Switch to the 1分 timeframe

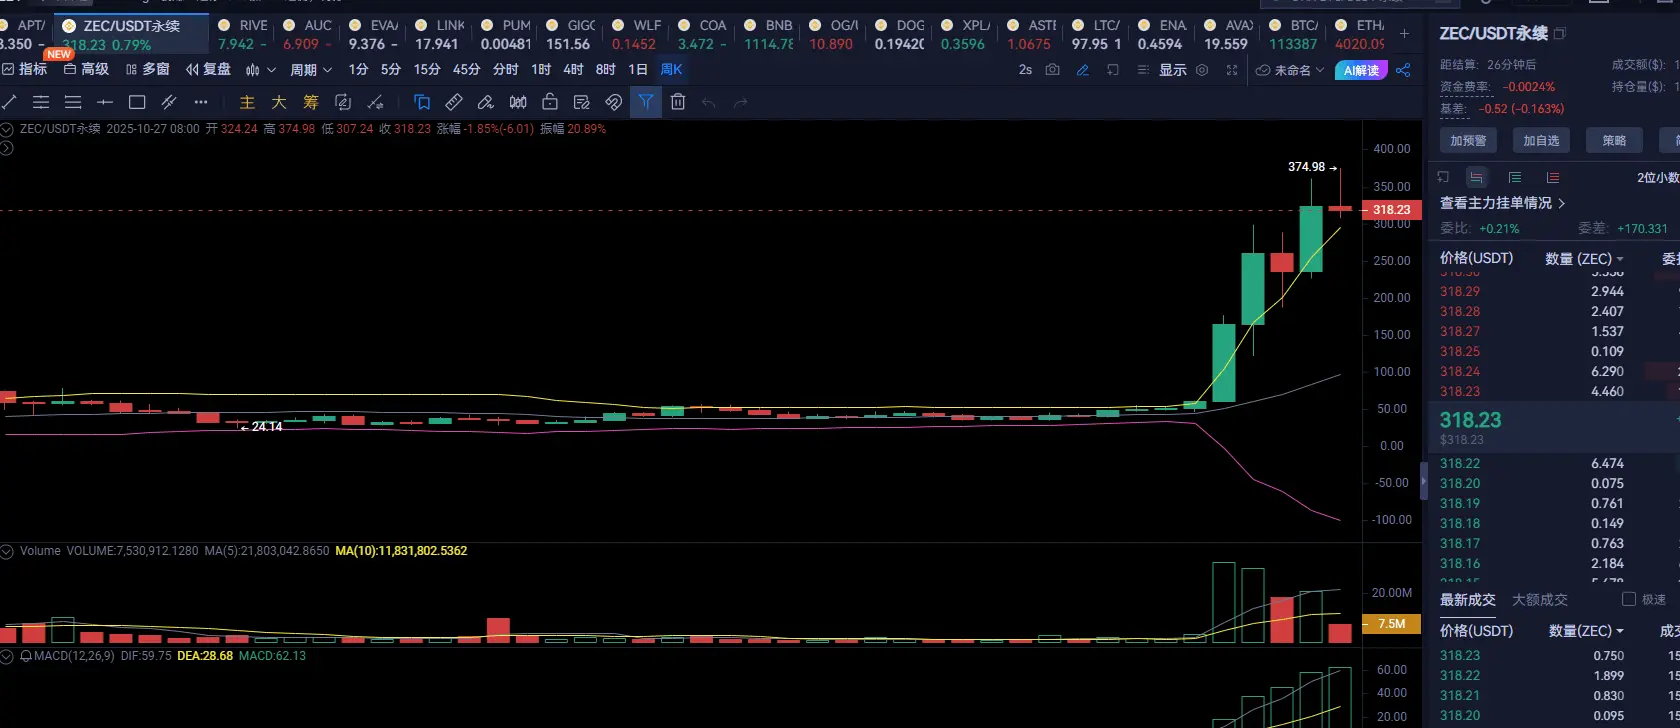[x=358, y=70]
